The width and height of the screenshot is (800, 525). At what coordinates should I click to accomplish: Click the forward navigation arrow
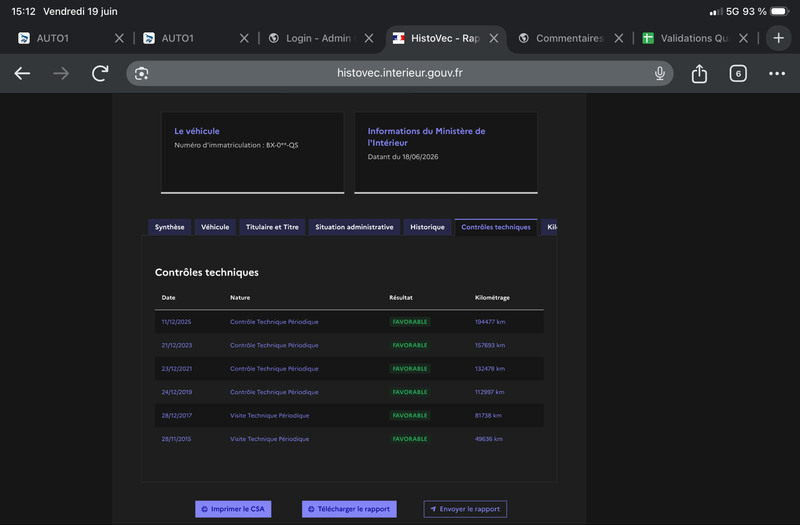pyautogui.click(x=61, y=73)
